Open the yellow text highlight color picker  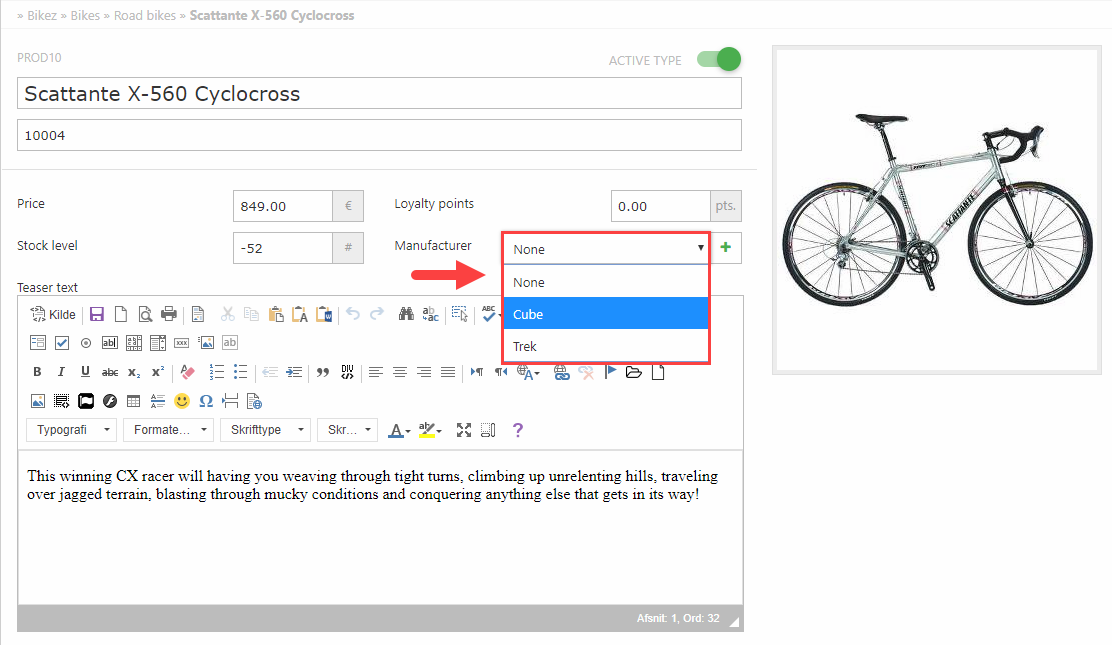[430, 430]
